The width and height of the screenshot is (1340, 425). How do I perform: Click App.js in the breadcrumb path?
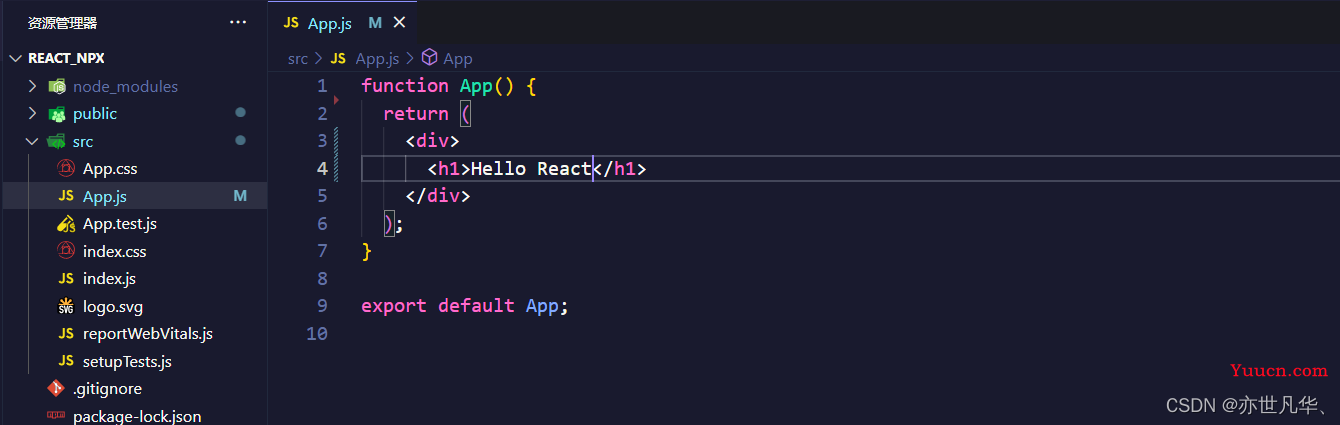[x=377, y=58]
